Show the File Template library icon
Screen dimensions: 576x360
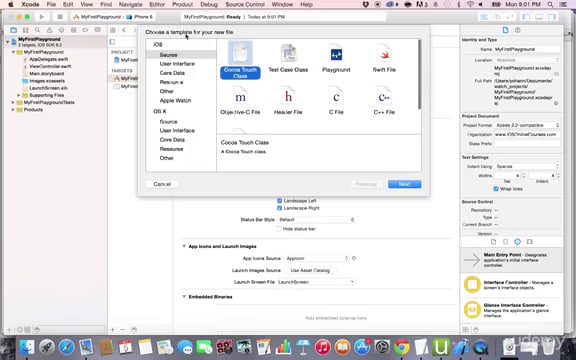pyautogui.click(x=493, y=242)
